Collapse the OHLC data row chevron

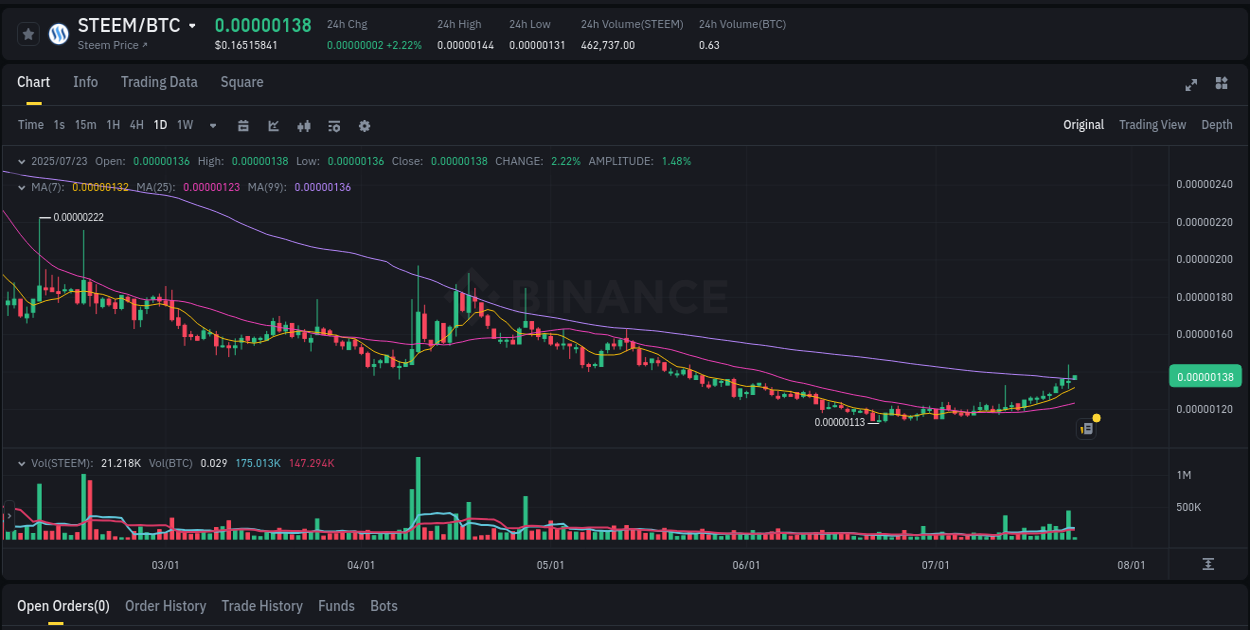[22, 160]
